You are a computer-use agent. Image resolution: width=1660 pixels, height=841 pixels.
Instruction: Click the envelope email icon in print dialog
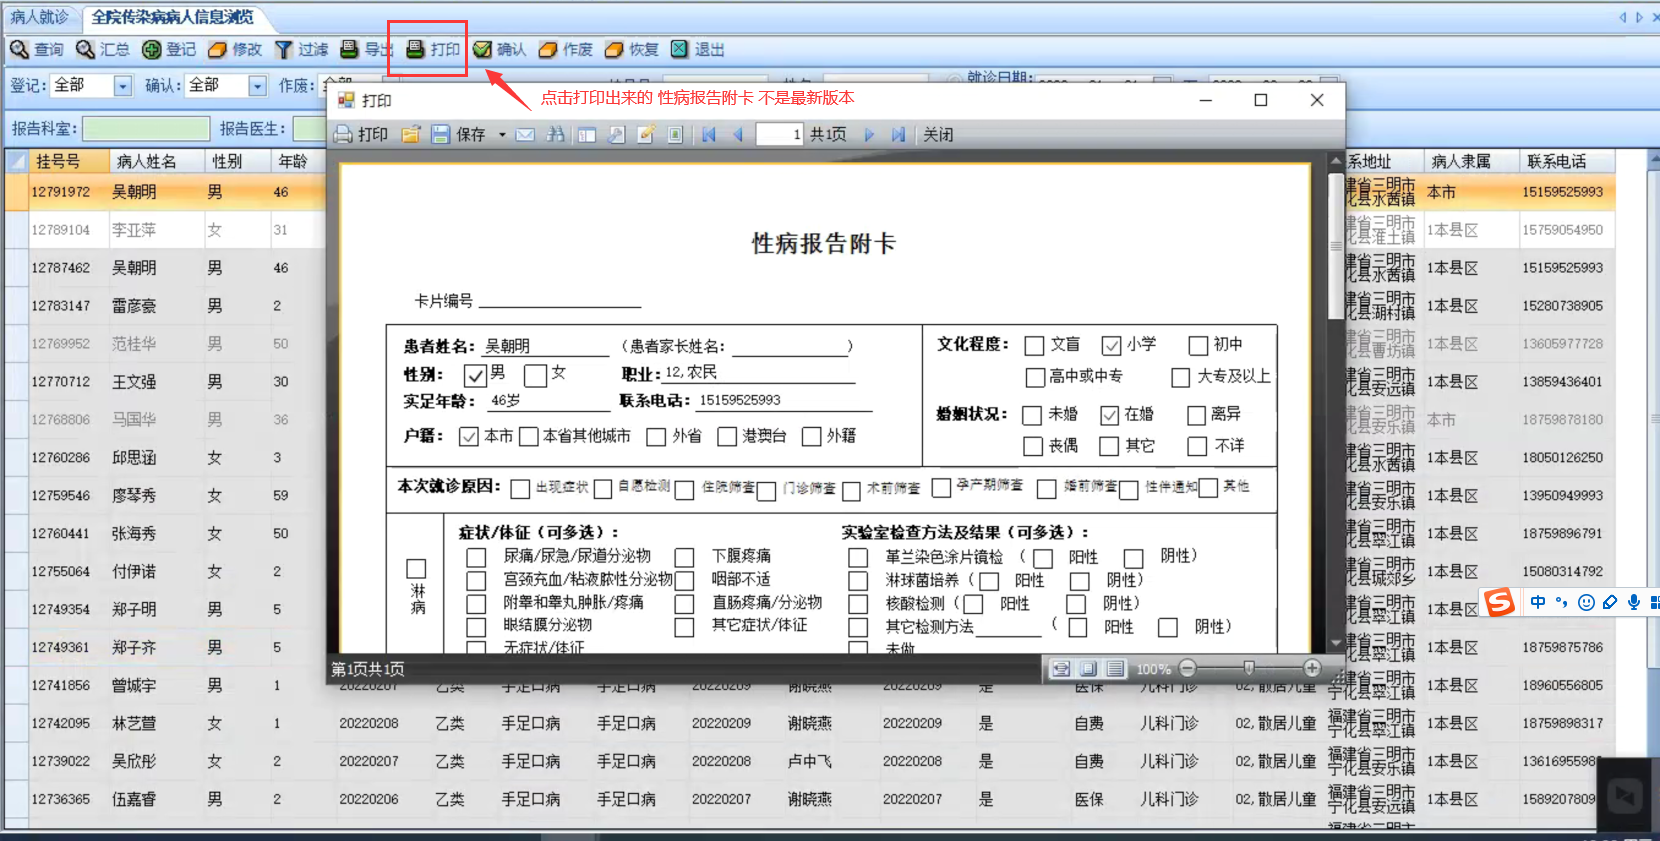coord(525,135)
